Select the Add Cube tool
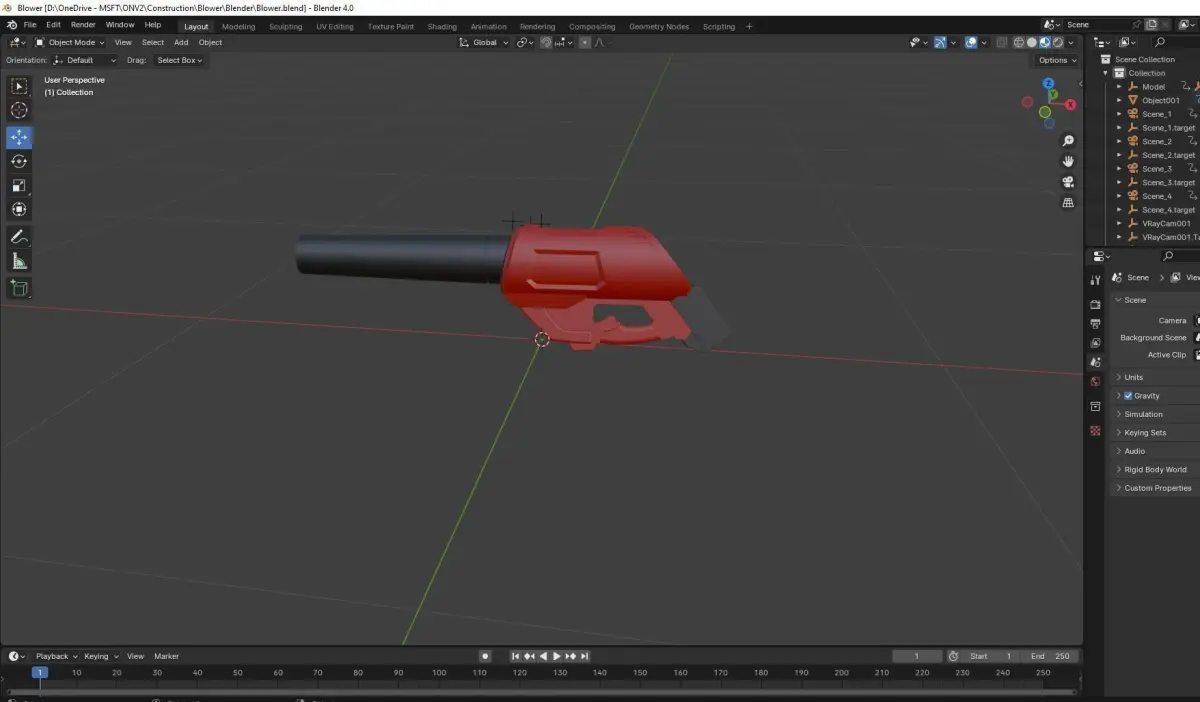 [x=19, y=288]
